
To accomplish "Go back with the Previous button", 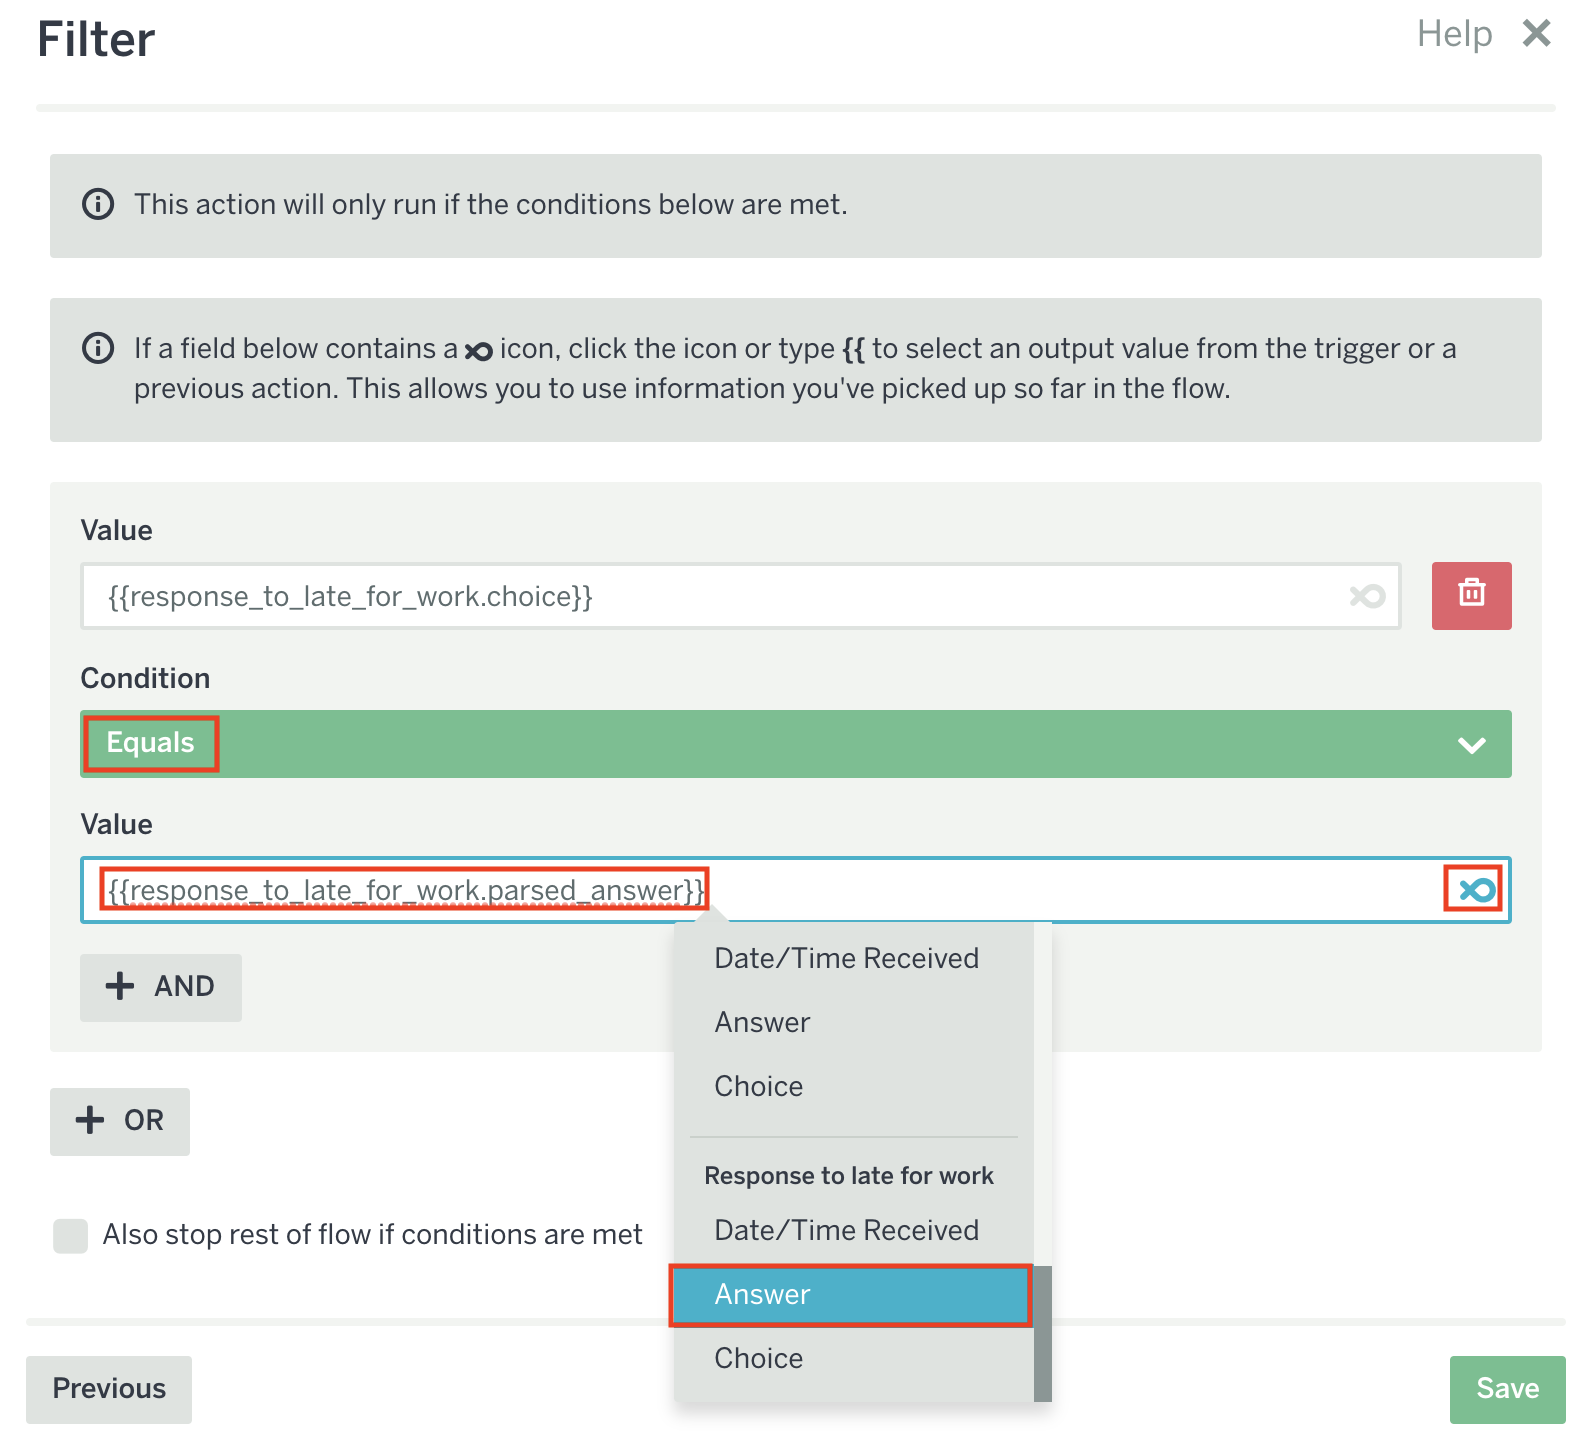I will coord(109,1389).
